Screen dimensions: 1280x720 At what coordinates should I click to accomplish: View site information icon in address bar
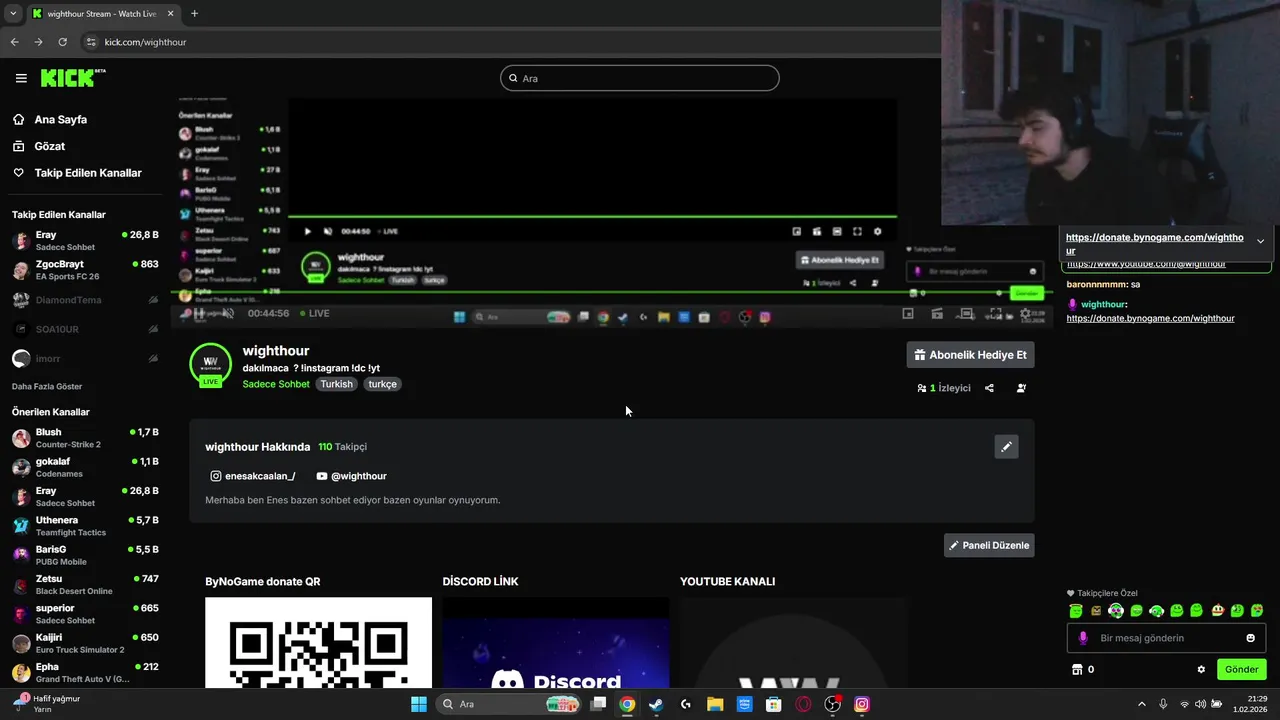click(91, 42)
